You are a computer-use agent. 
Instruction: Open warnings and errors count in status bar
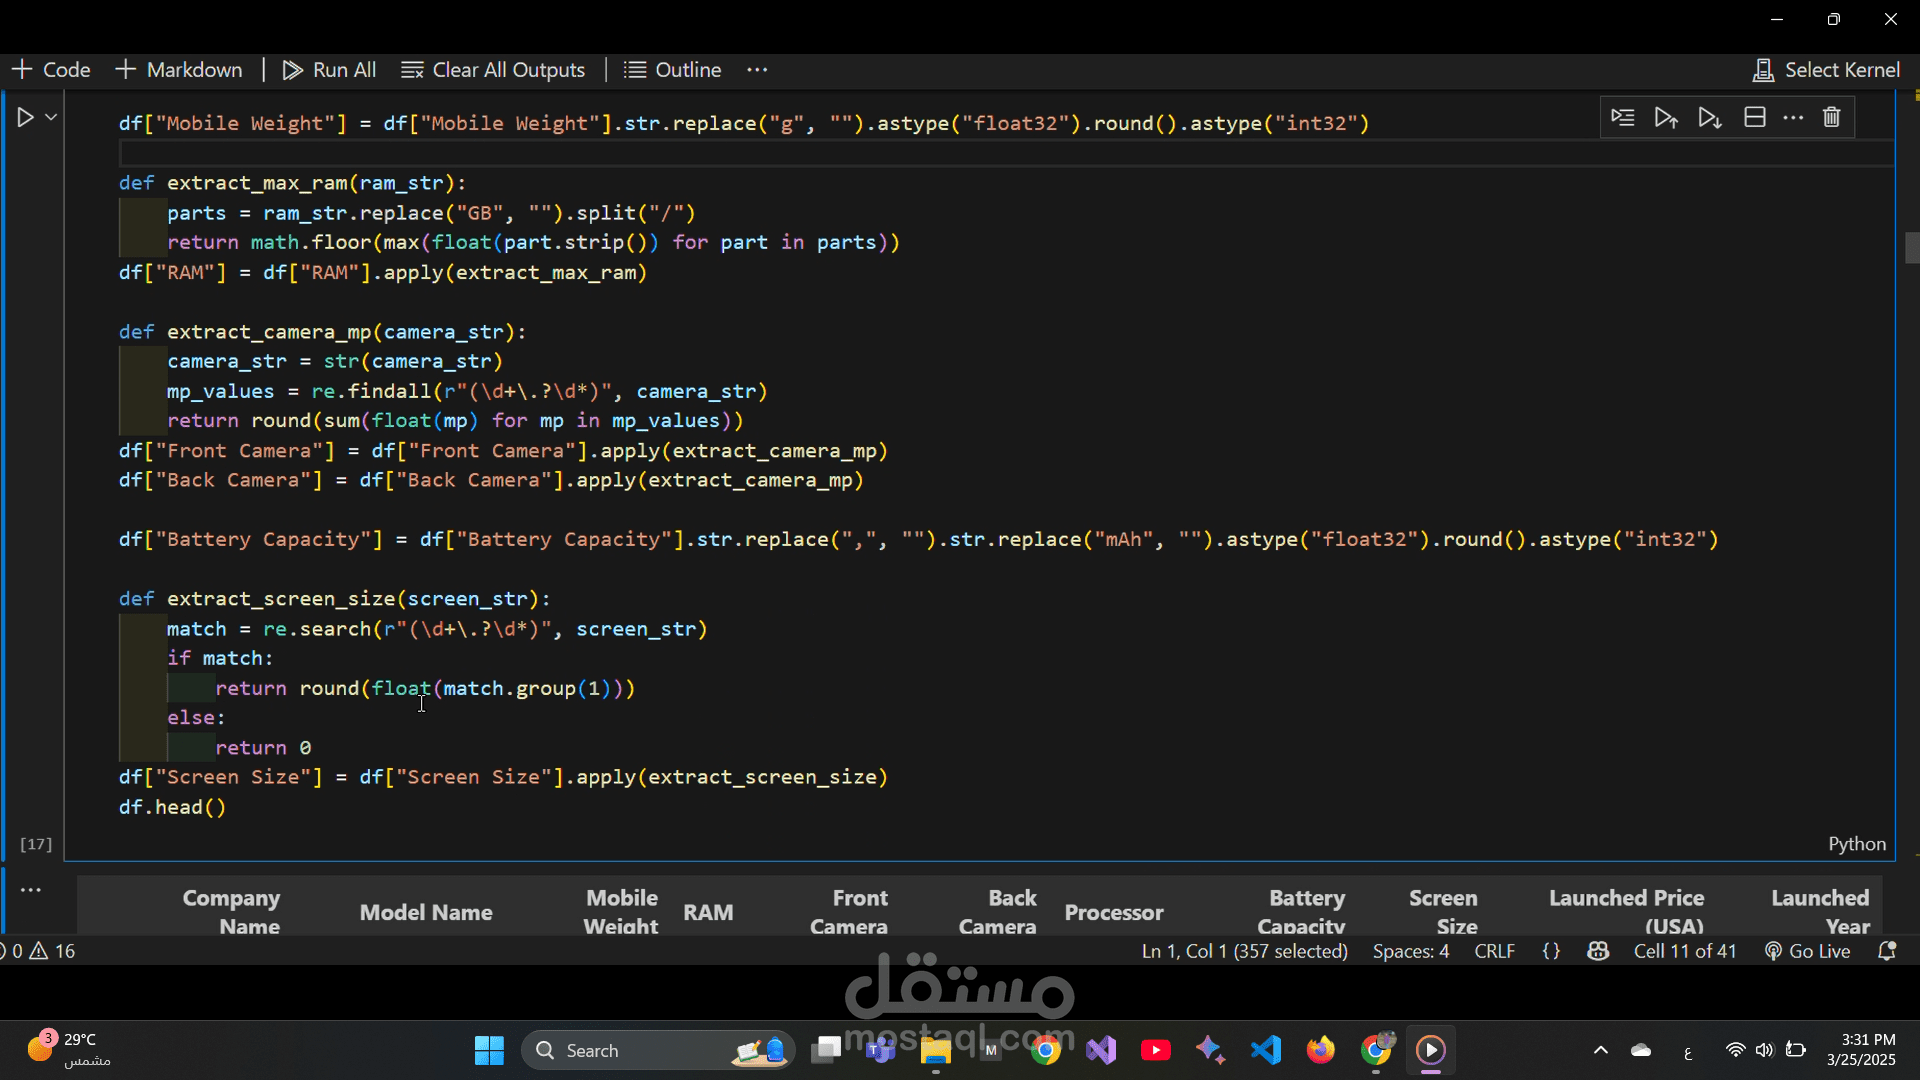click(x=40, y=951)
